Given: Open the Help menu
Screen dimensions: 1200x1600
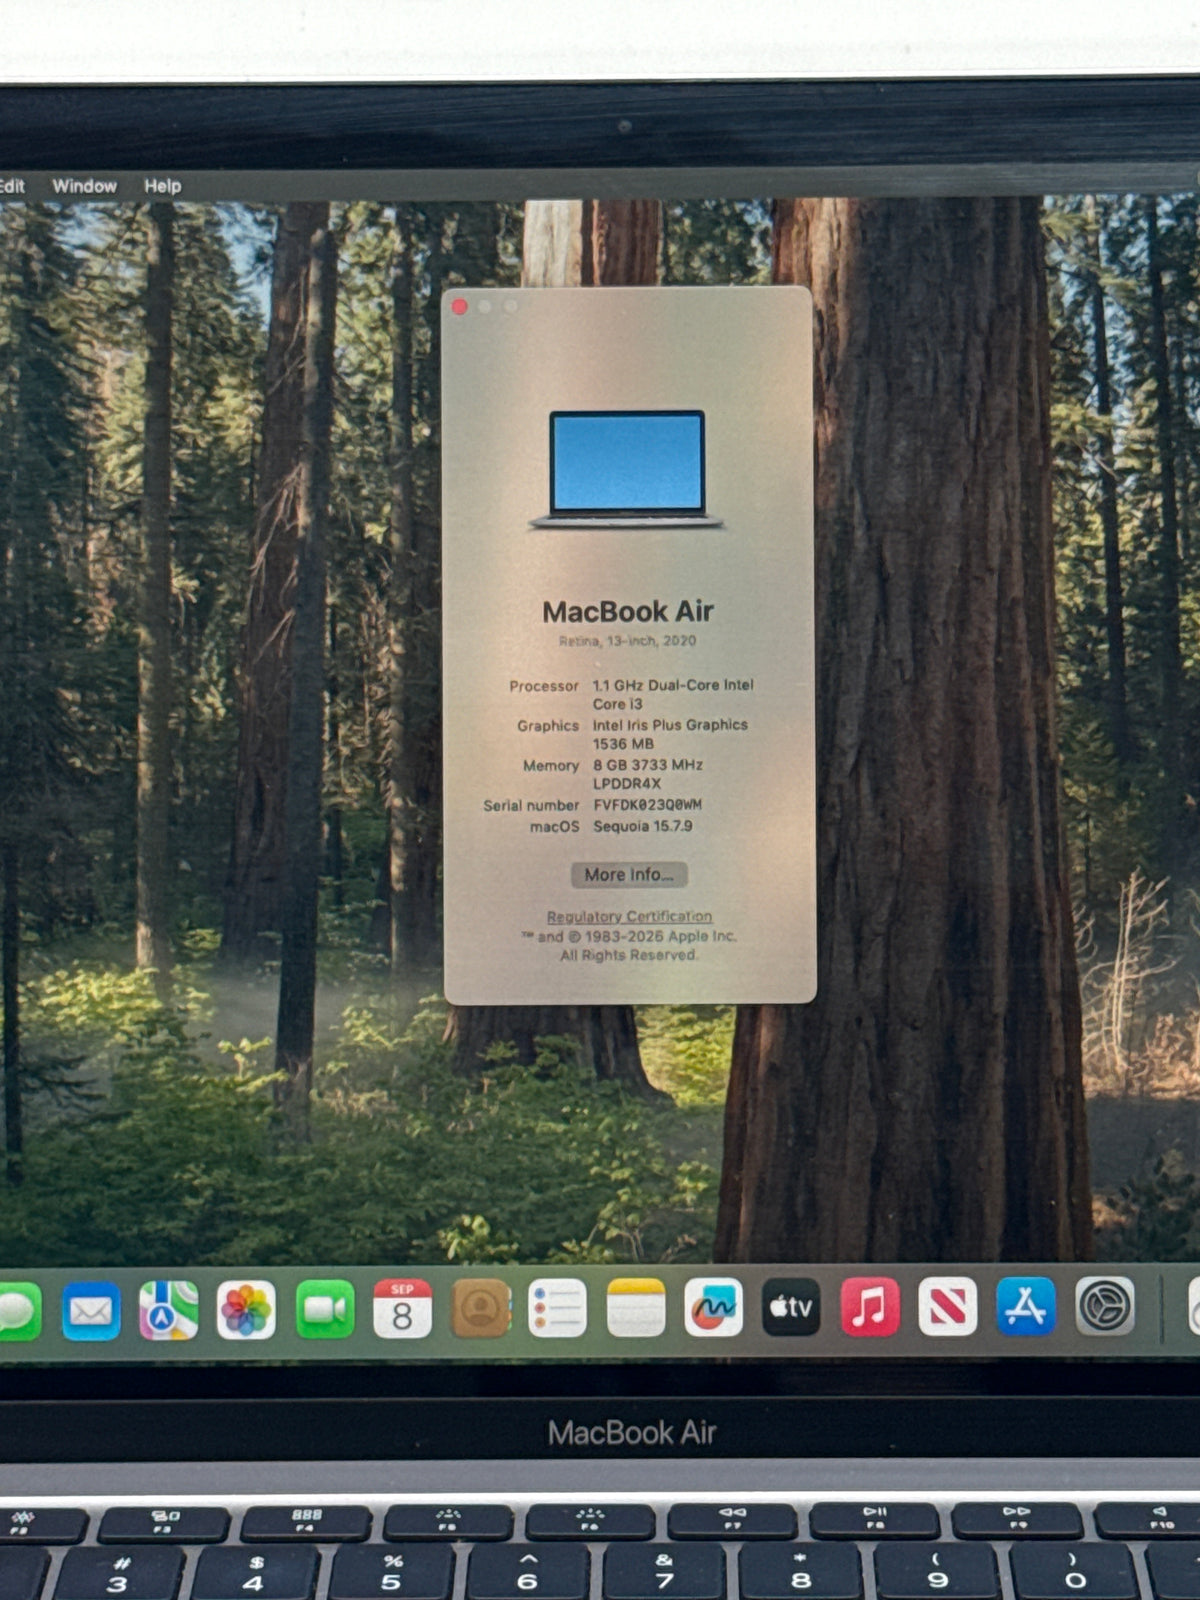Looking at the screenshot, I should tap(162, 186).
